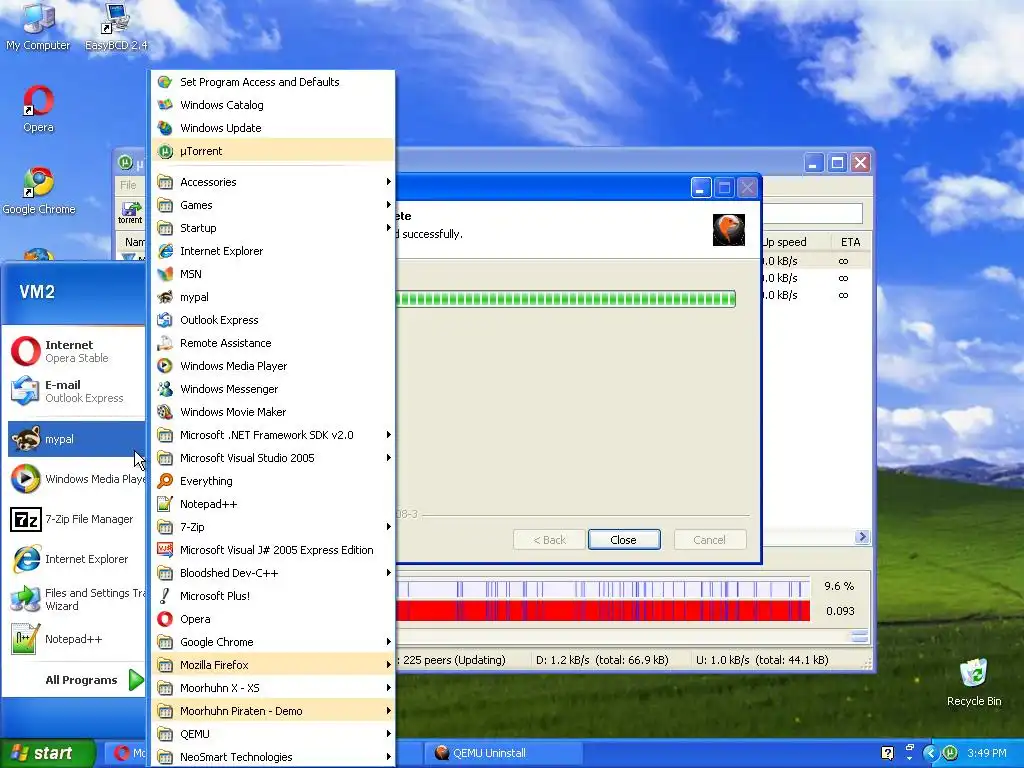Click the Windows Media Player icon in All Programs

[x=165, y=366]
